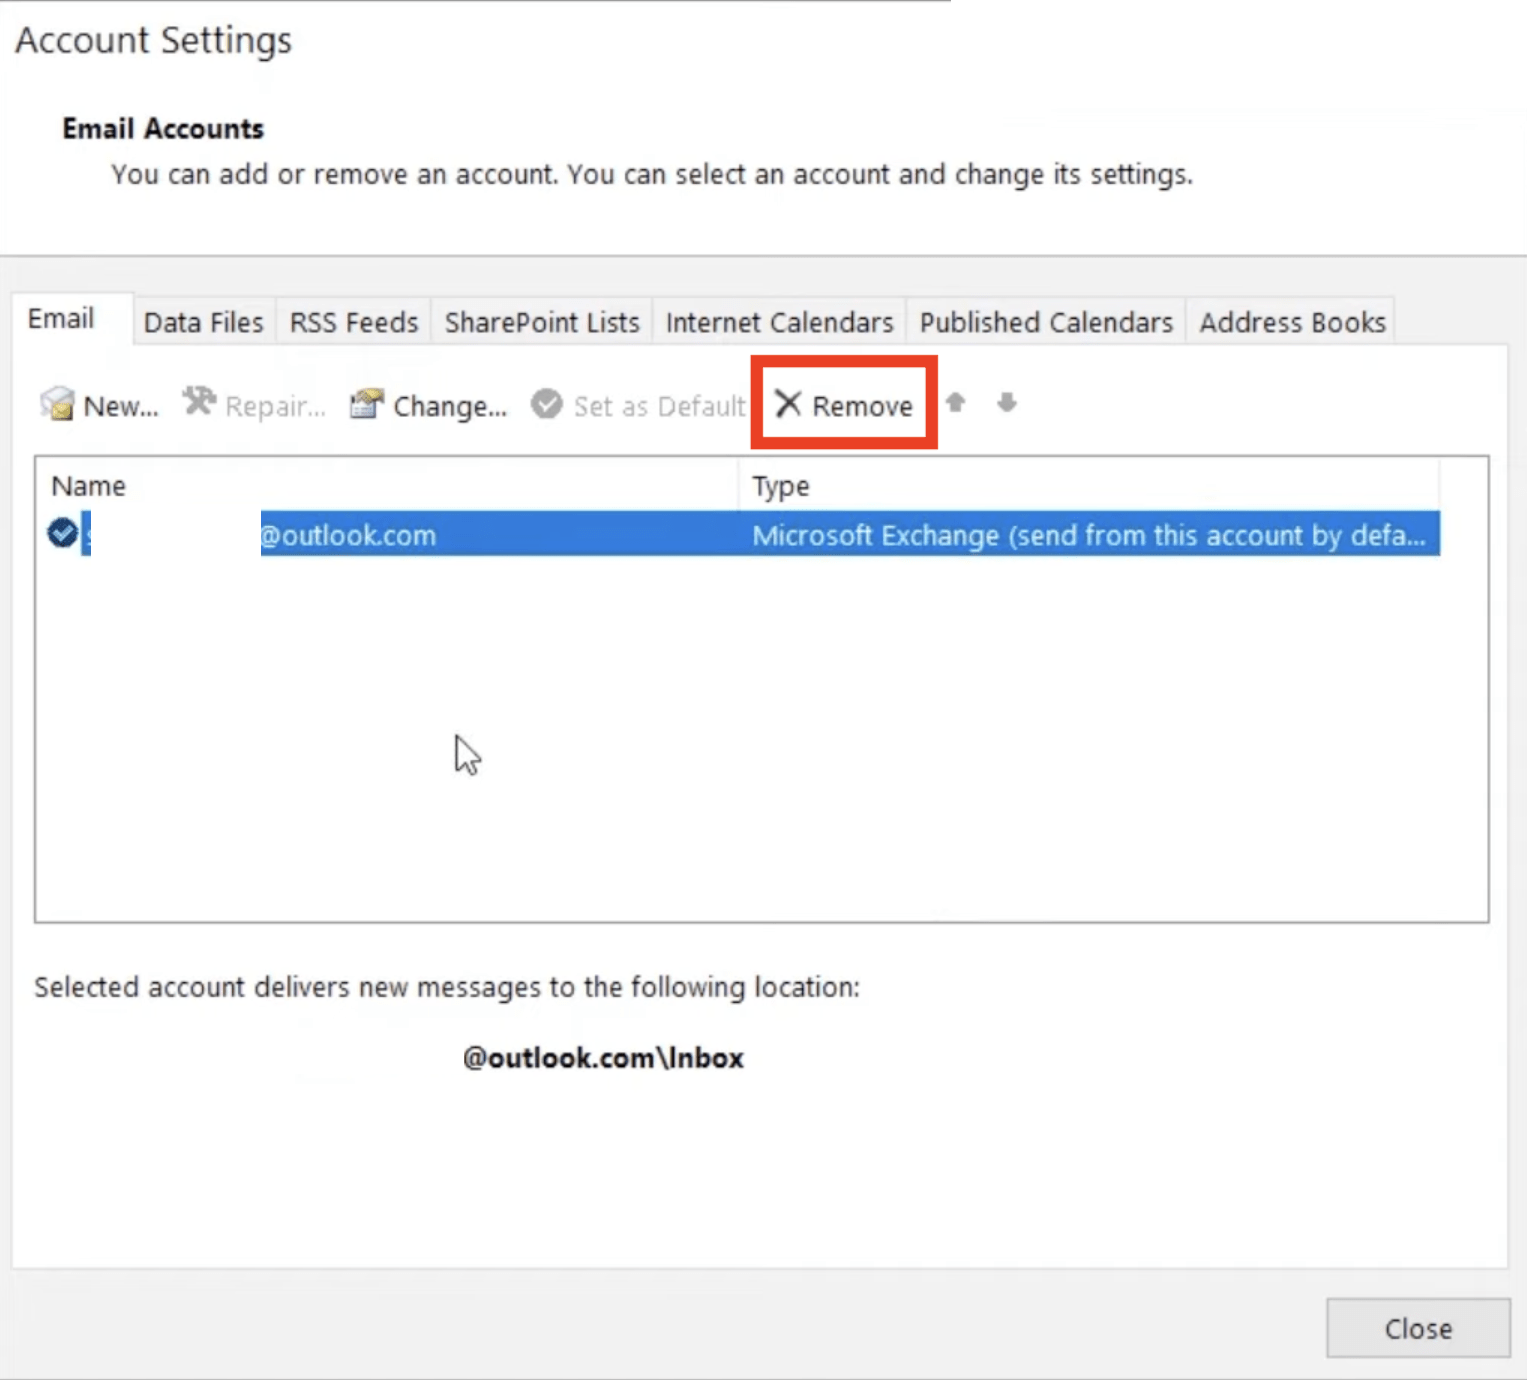
Task: Click the Remove button label
Action: [862, 406]
